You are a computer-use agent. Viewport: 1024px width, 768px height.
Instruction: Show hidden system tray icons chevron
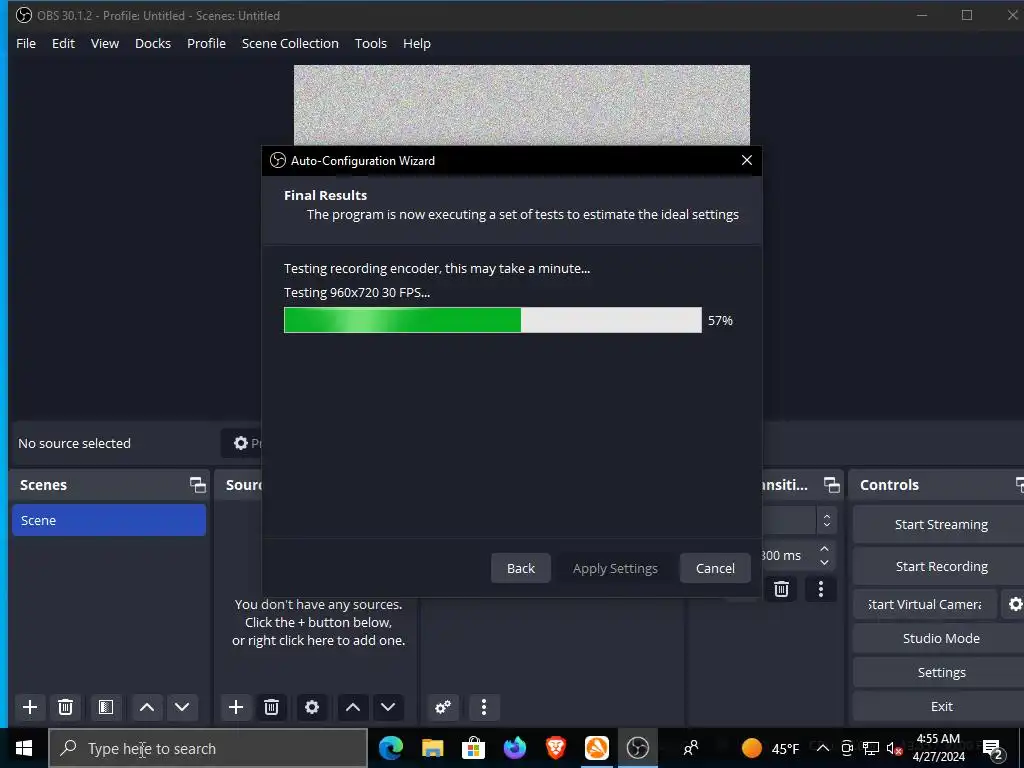tap(823, 748)
